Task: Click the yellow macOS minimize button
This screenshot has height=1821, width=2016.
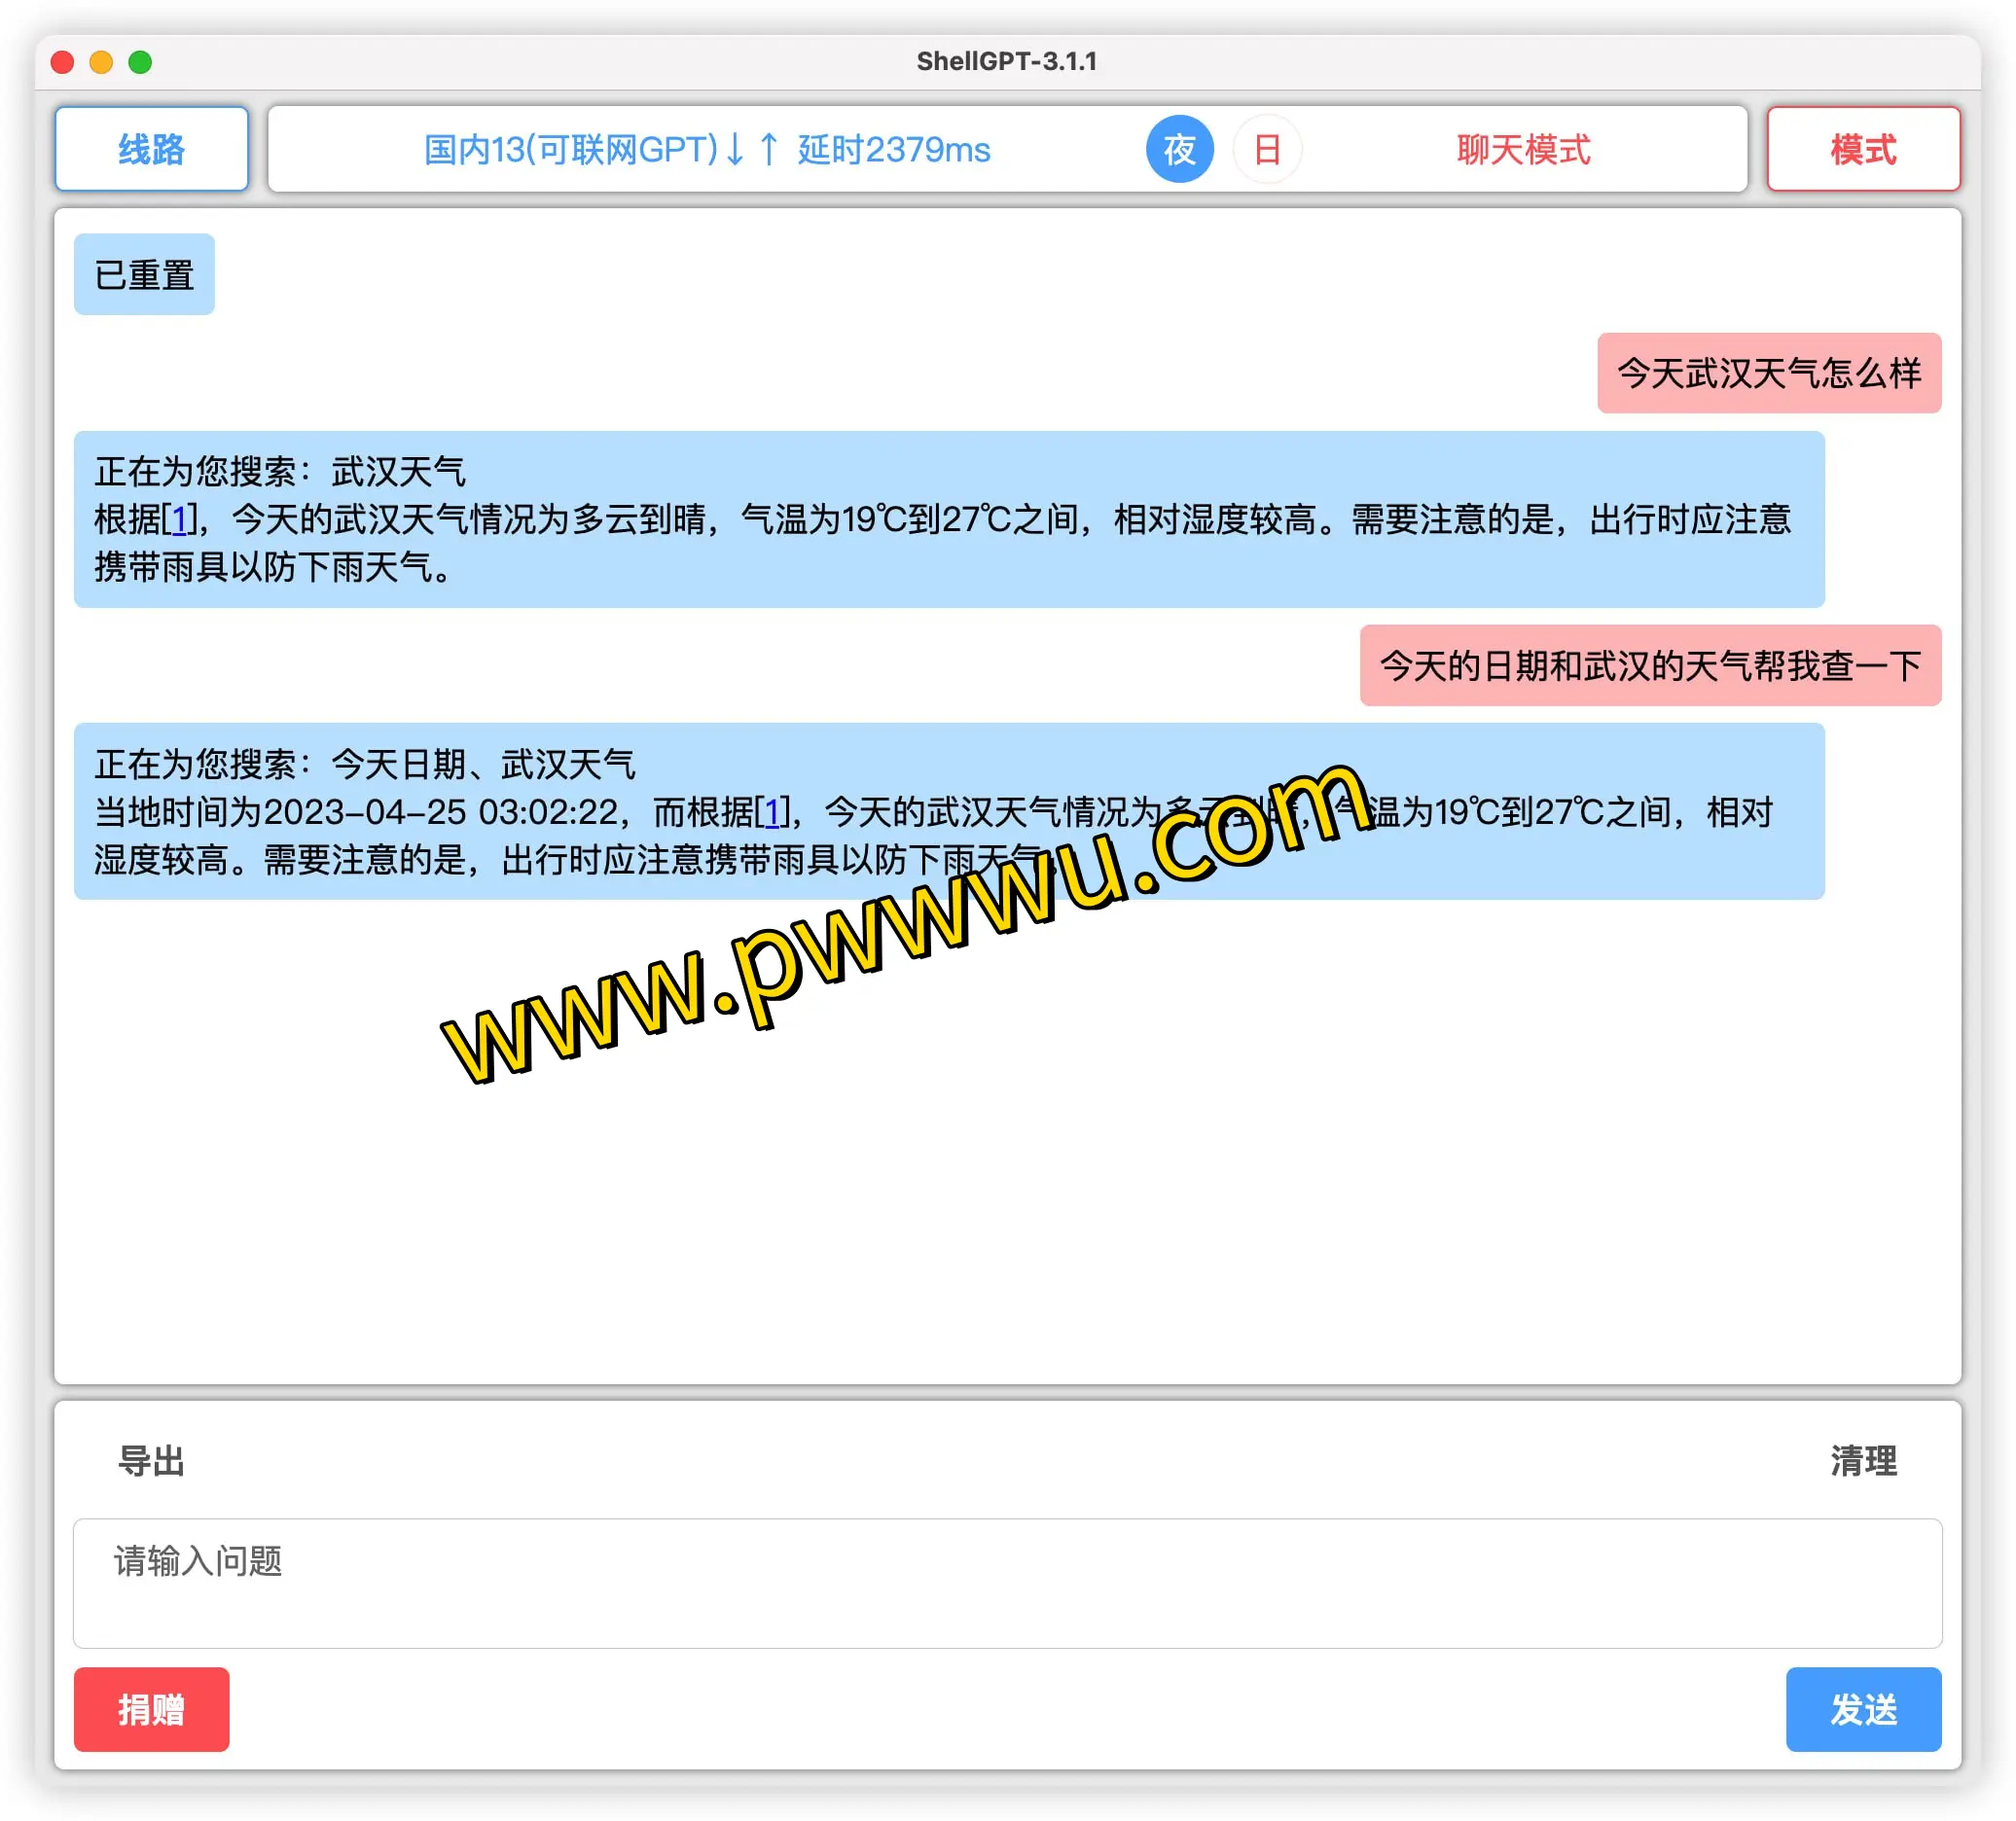Action: (x=101, y=62)
